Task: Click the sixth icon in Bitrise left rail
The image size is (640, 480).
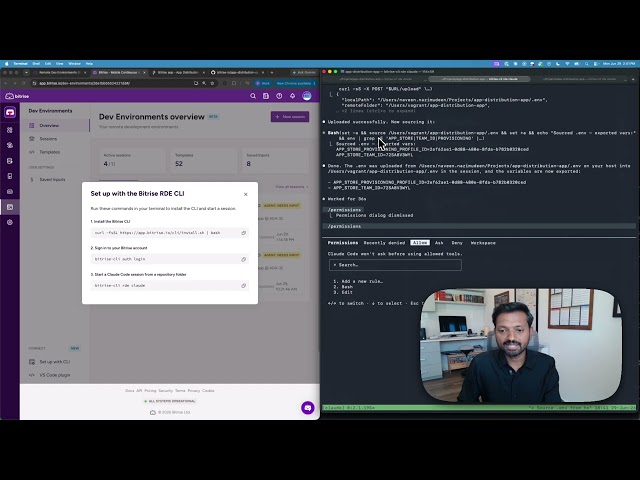Action: coord(10,191)
